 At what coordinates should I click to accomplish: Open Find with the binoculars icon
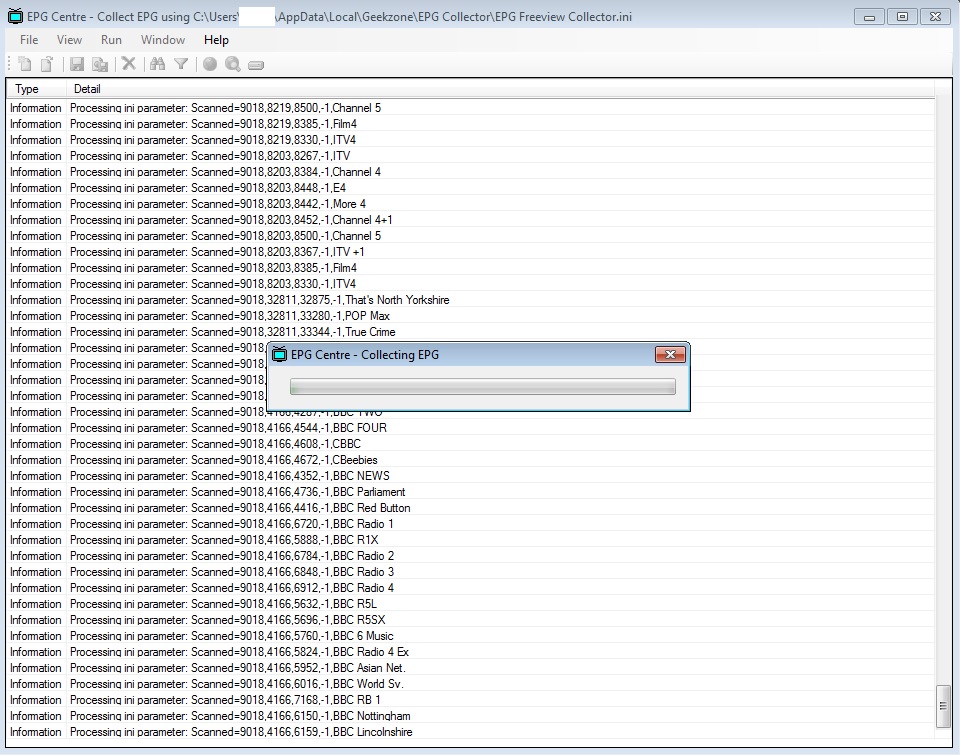(x=157, y=64)
